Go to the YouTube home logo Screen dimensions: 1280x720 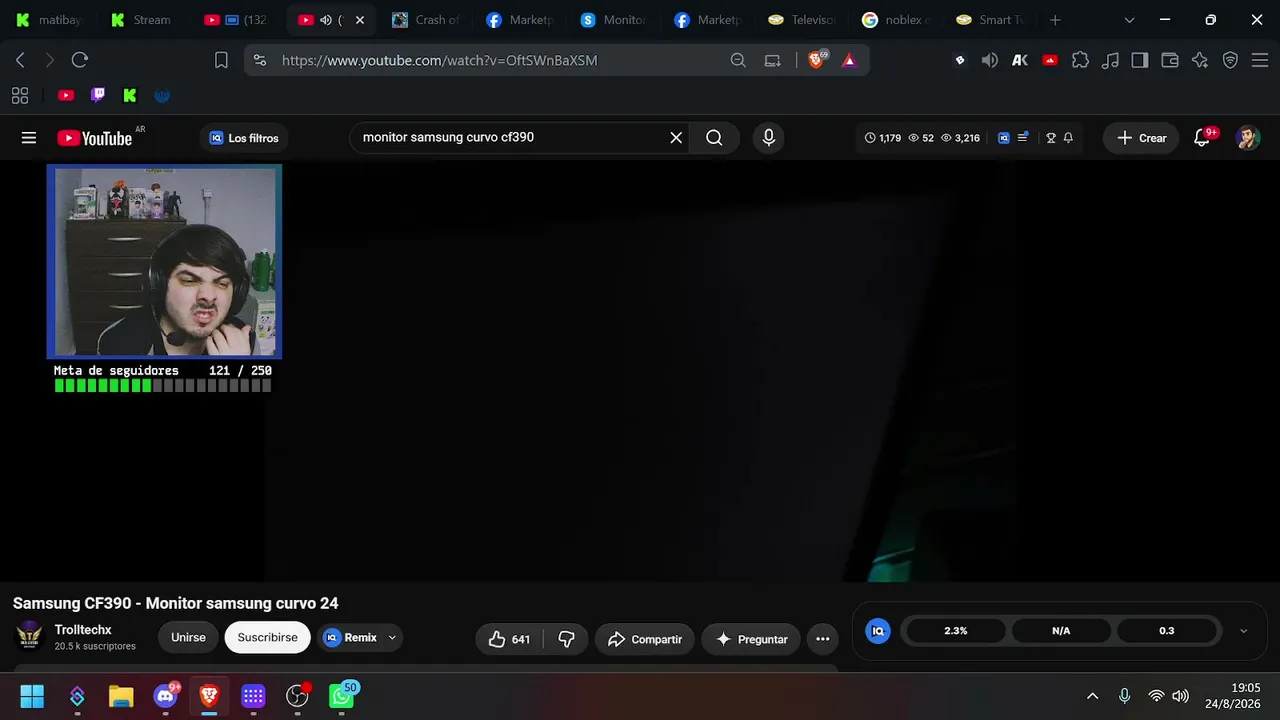[x=95, y=138]
